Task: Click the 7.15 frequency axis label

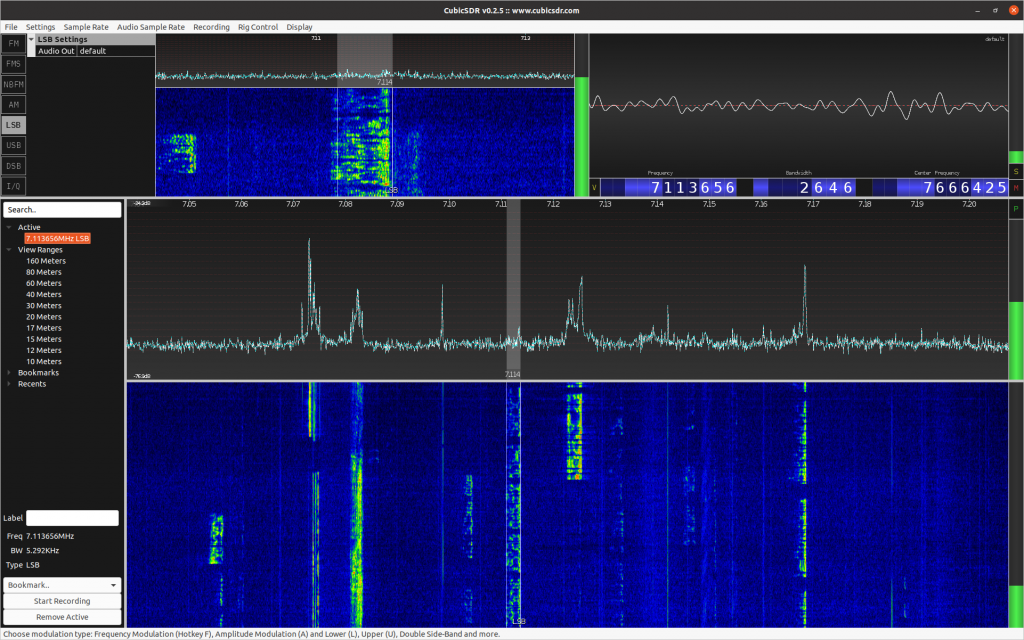Action: coord(709,204)
